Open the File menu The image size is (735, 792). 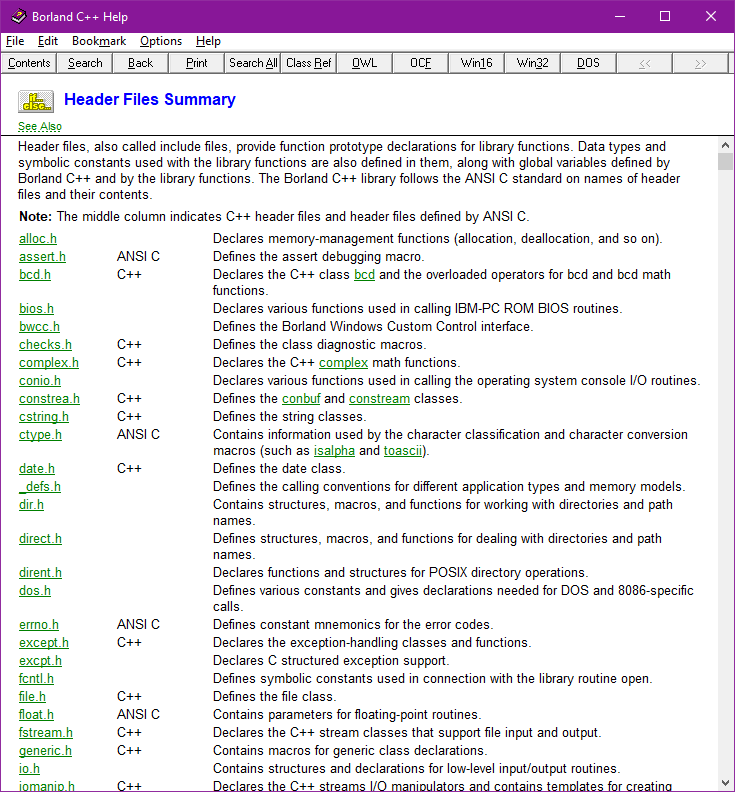(15, 41)
